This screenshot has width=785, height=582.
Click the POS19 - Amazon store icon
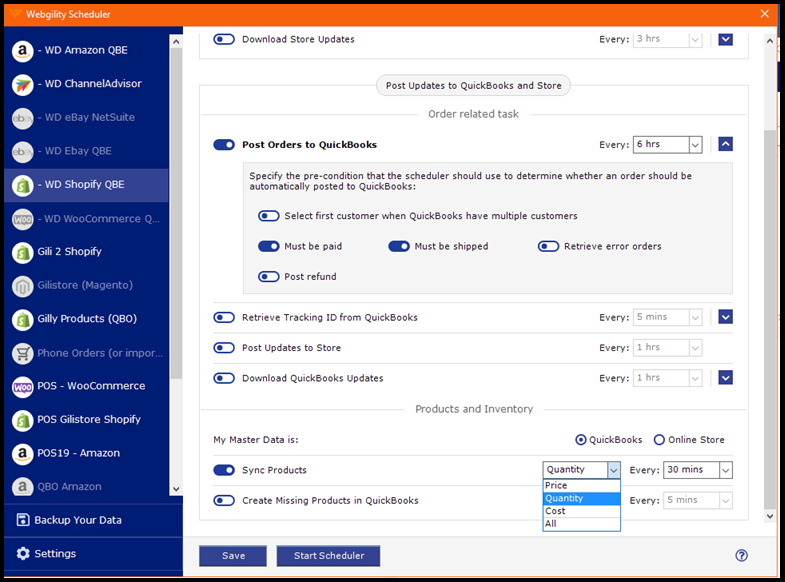22,454
